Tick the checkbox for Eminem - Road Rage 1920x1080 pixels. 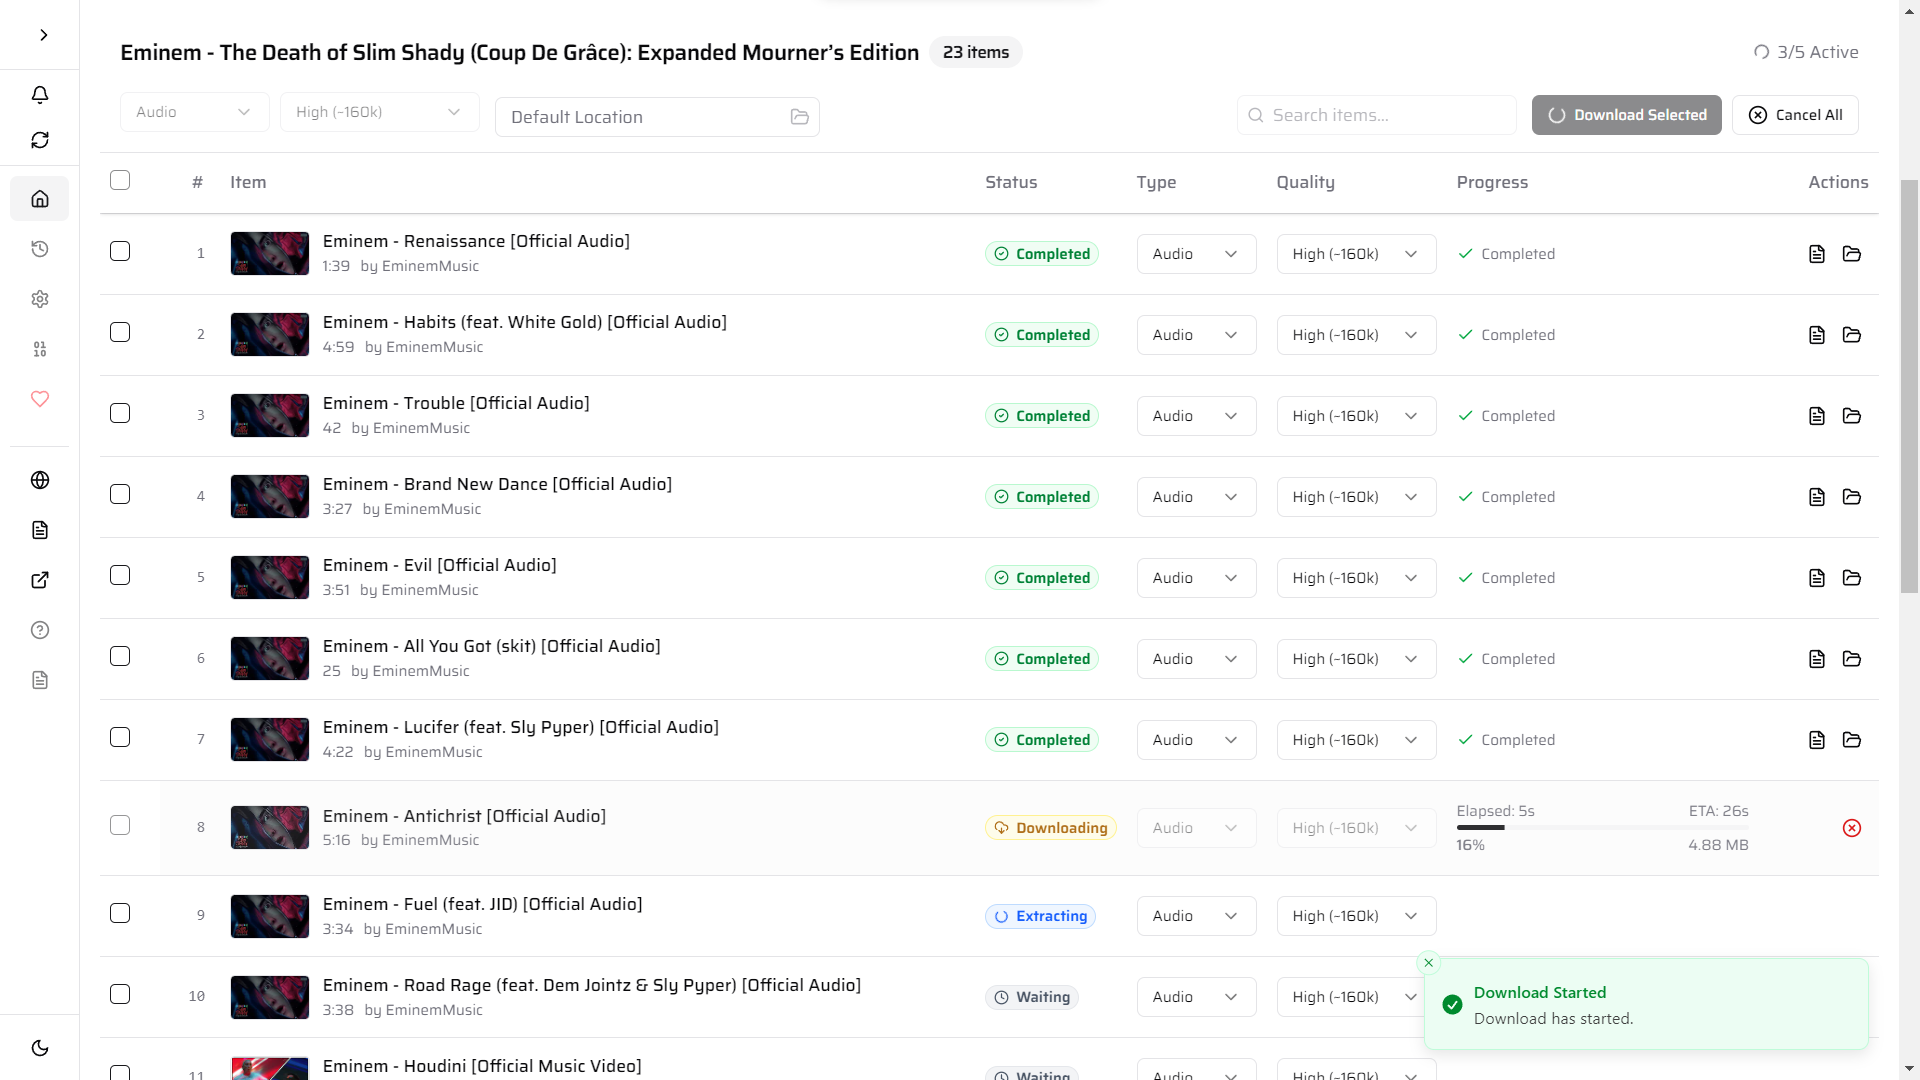pos(120,995)
